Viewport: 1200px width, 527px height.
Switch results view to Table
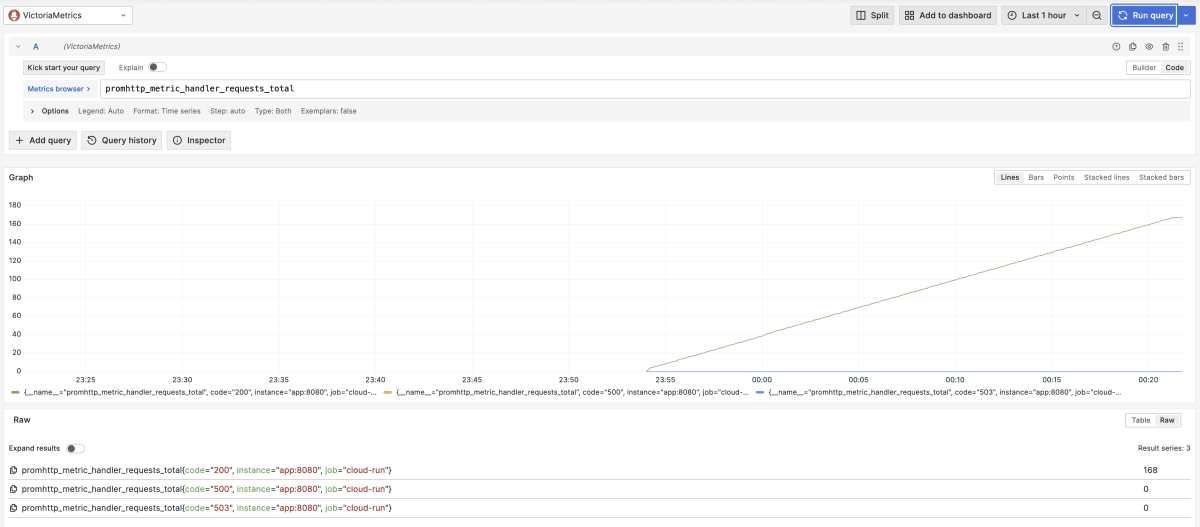(x=1141, y=420)
